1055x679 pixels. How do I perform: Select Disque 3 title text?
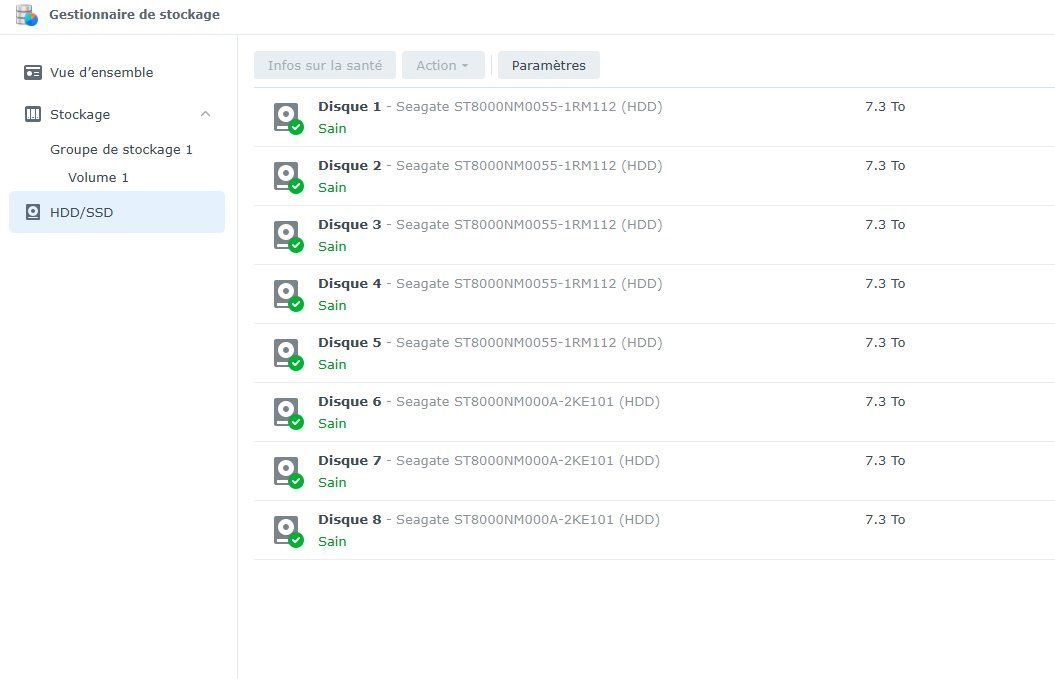coord(350,225)
